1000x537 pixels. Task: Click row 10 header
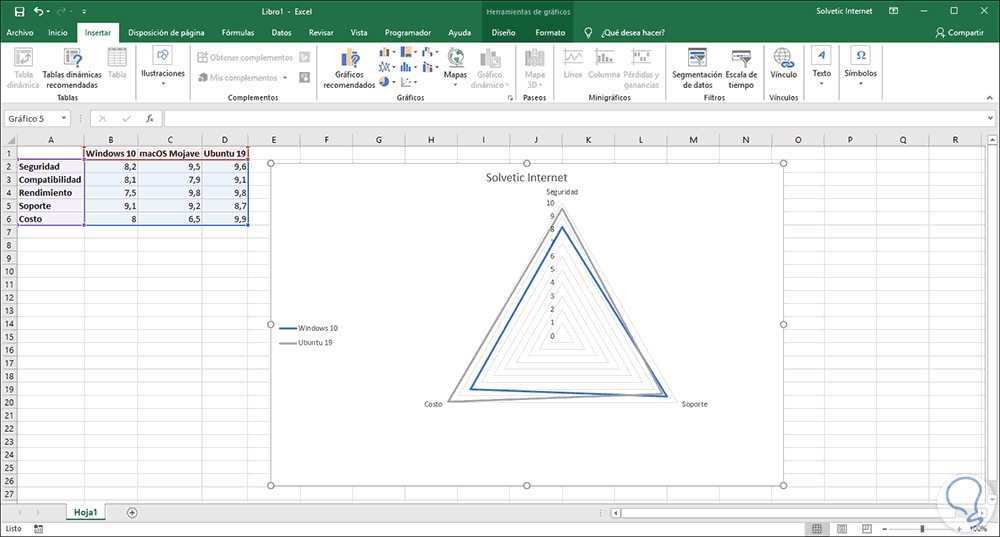(x=9, y=271)
